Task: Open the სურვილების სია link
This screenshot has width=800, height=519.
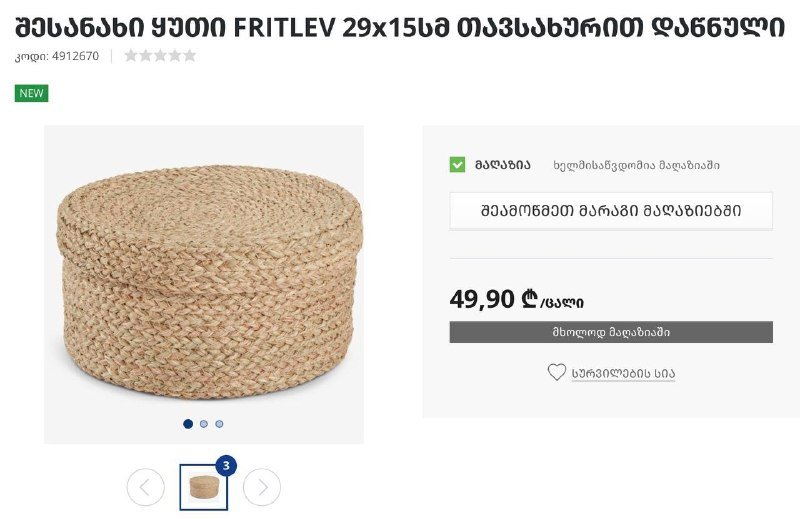Action: click(623, 373)
